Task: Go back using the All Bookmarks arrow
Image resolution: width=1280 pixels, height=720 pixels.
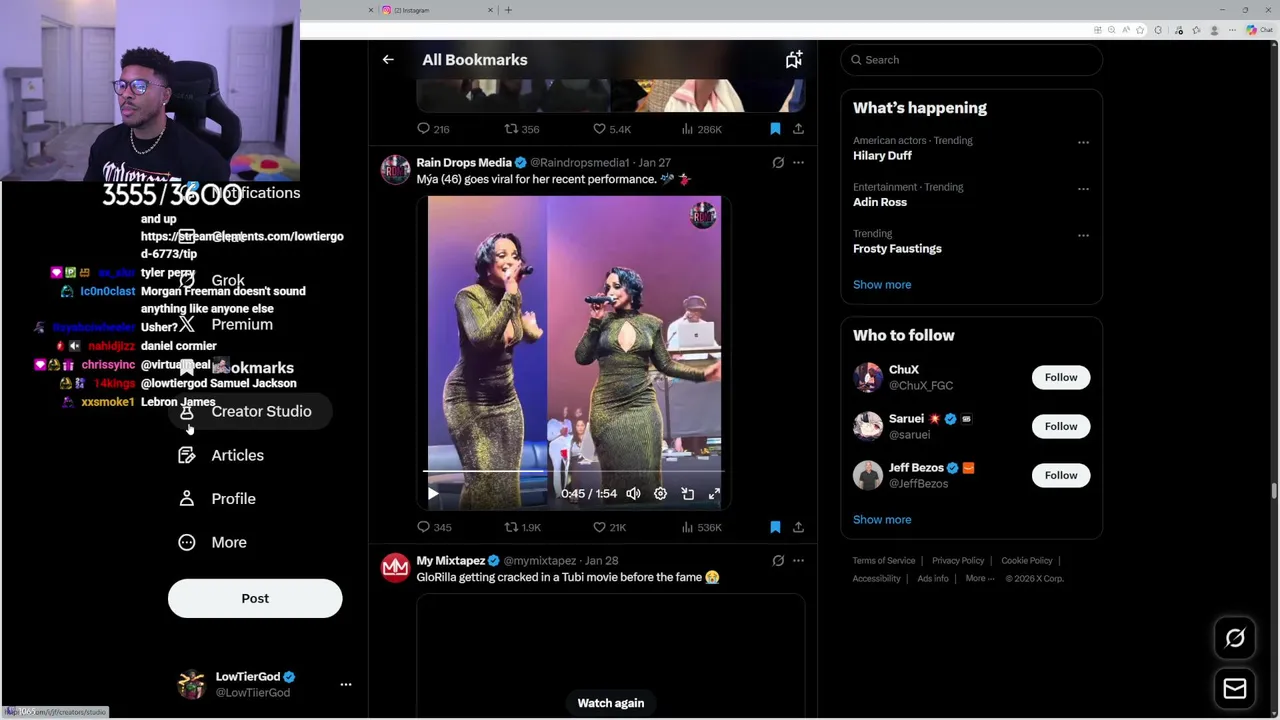Action: pyautogui.click(x=388, y=60)
